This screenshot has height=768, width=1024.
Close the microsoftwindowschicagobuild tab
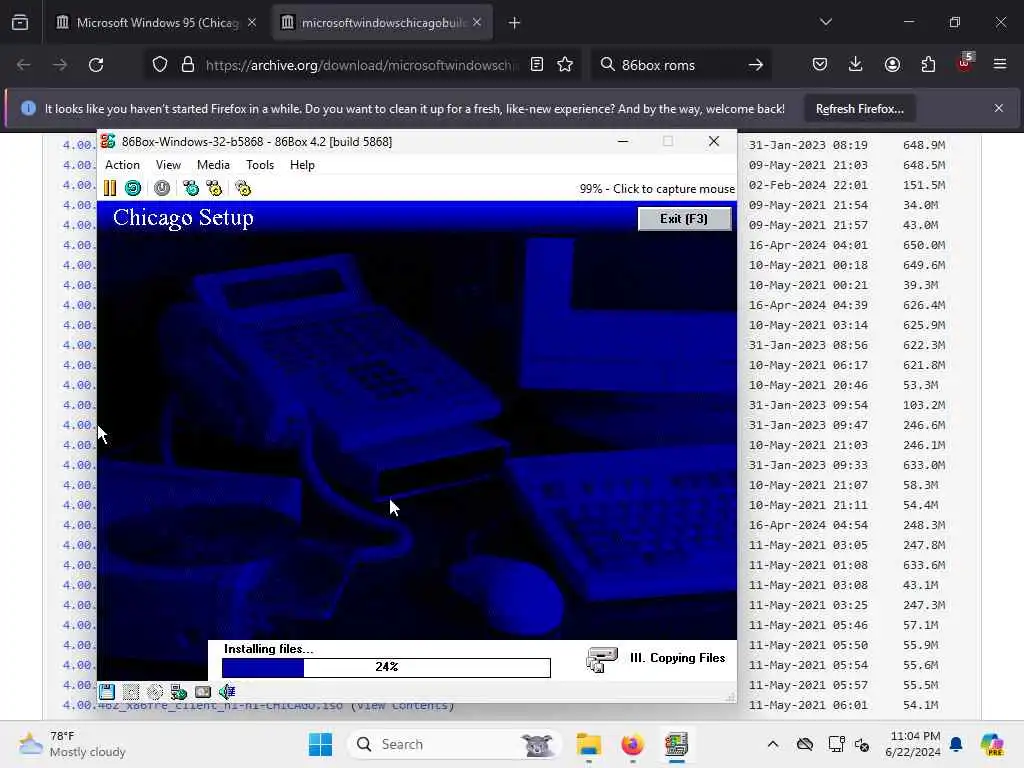477,23
